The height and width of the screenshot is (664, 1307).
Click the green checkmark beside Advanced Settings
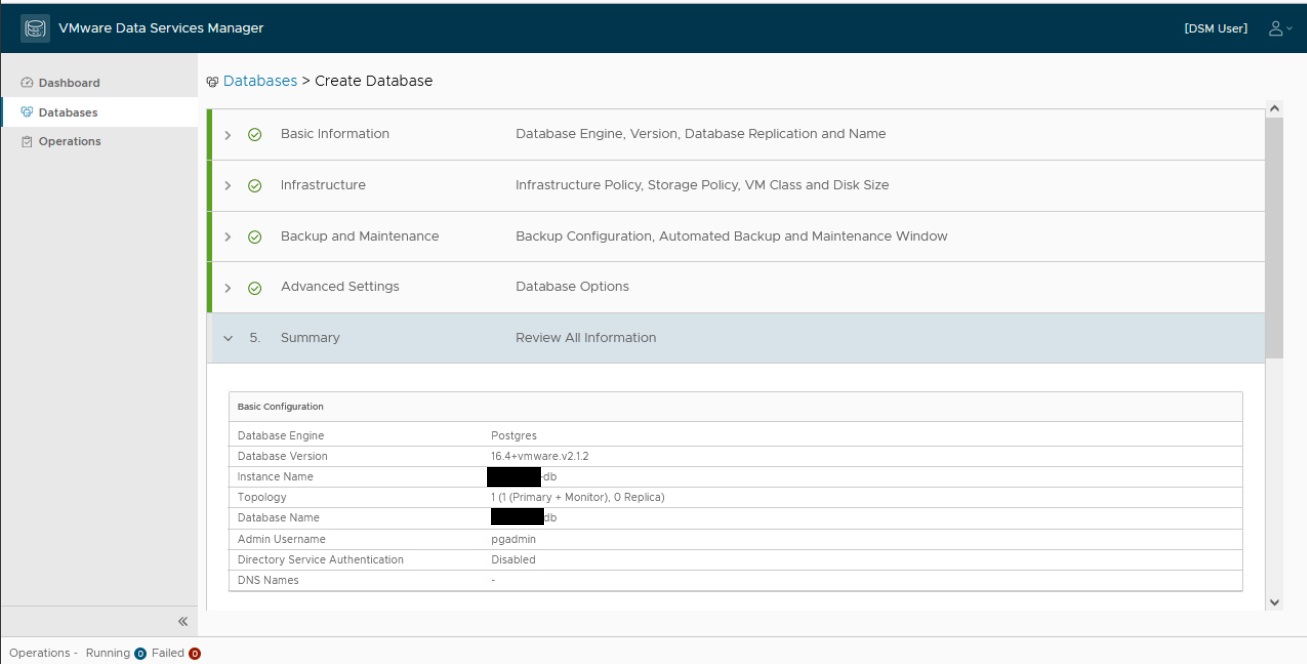point(255,288)
